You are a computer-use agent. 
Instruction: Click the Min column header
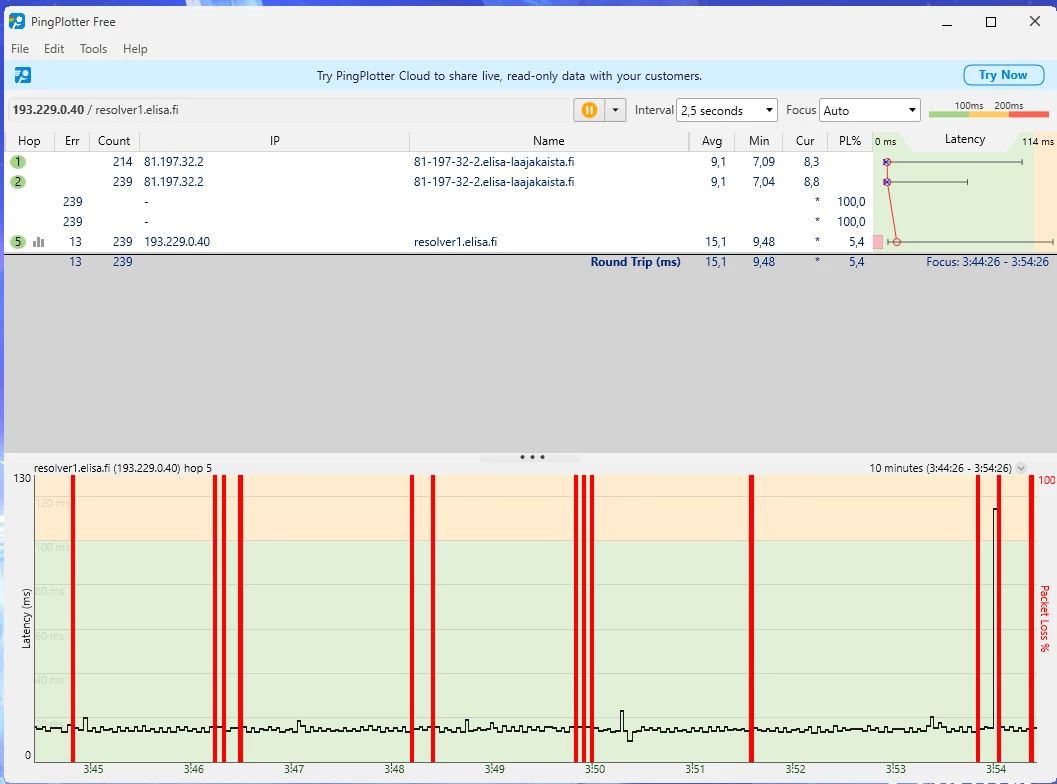click(x=759, y=141)
